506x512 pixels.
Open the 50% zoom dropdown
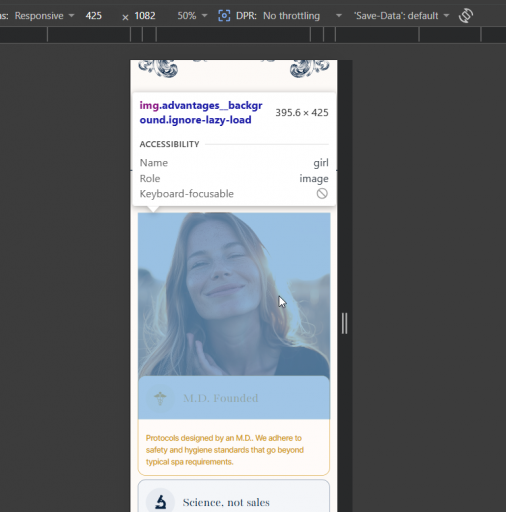192,16
